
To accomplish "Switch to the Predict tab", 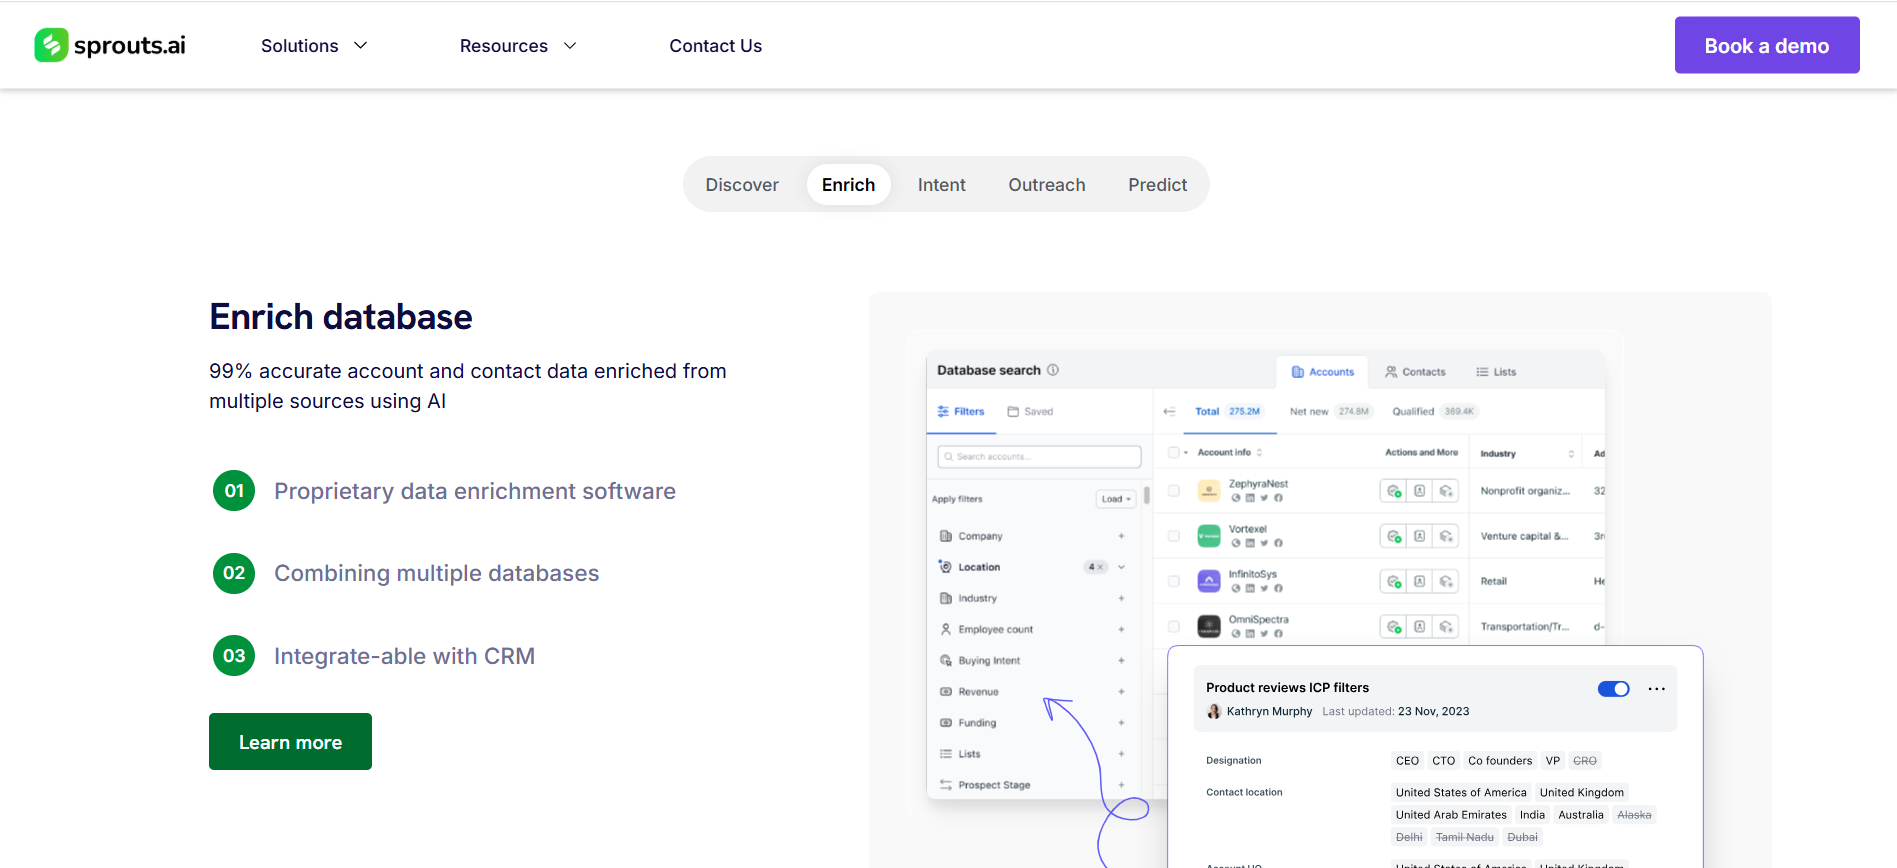I will [x=1158, y=185].
